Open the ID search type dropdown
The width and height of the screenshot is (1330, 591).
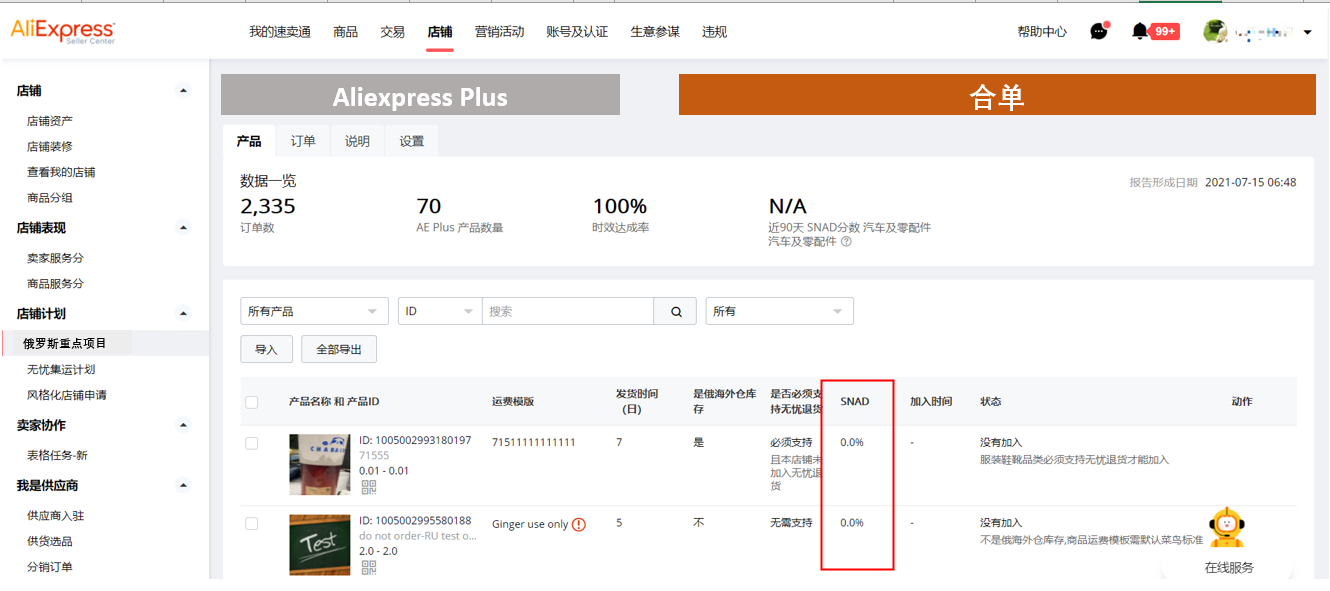(x=440, y=312)
